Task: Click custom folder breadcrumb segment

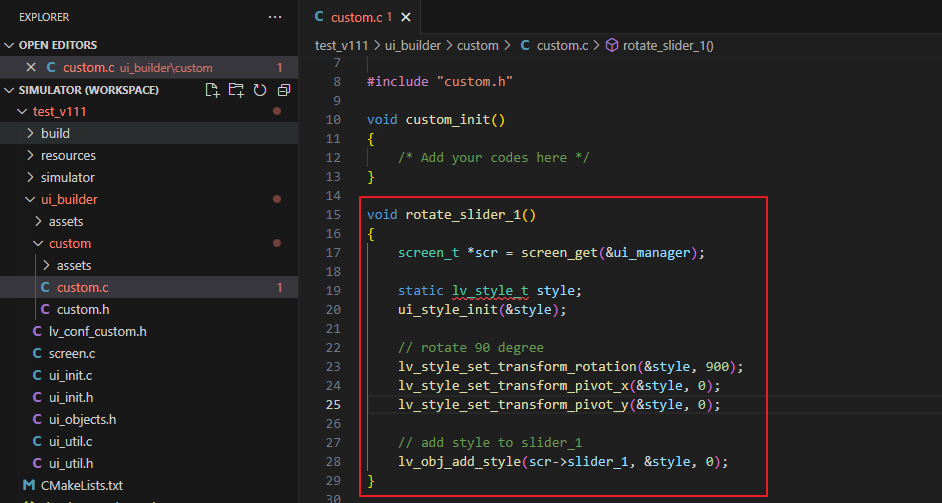Action: click(x=478, y=45)
